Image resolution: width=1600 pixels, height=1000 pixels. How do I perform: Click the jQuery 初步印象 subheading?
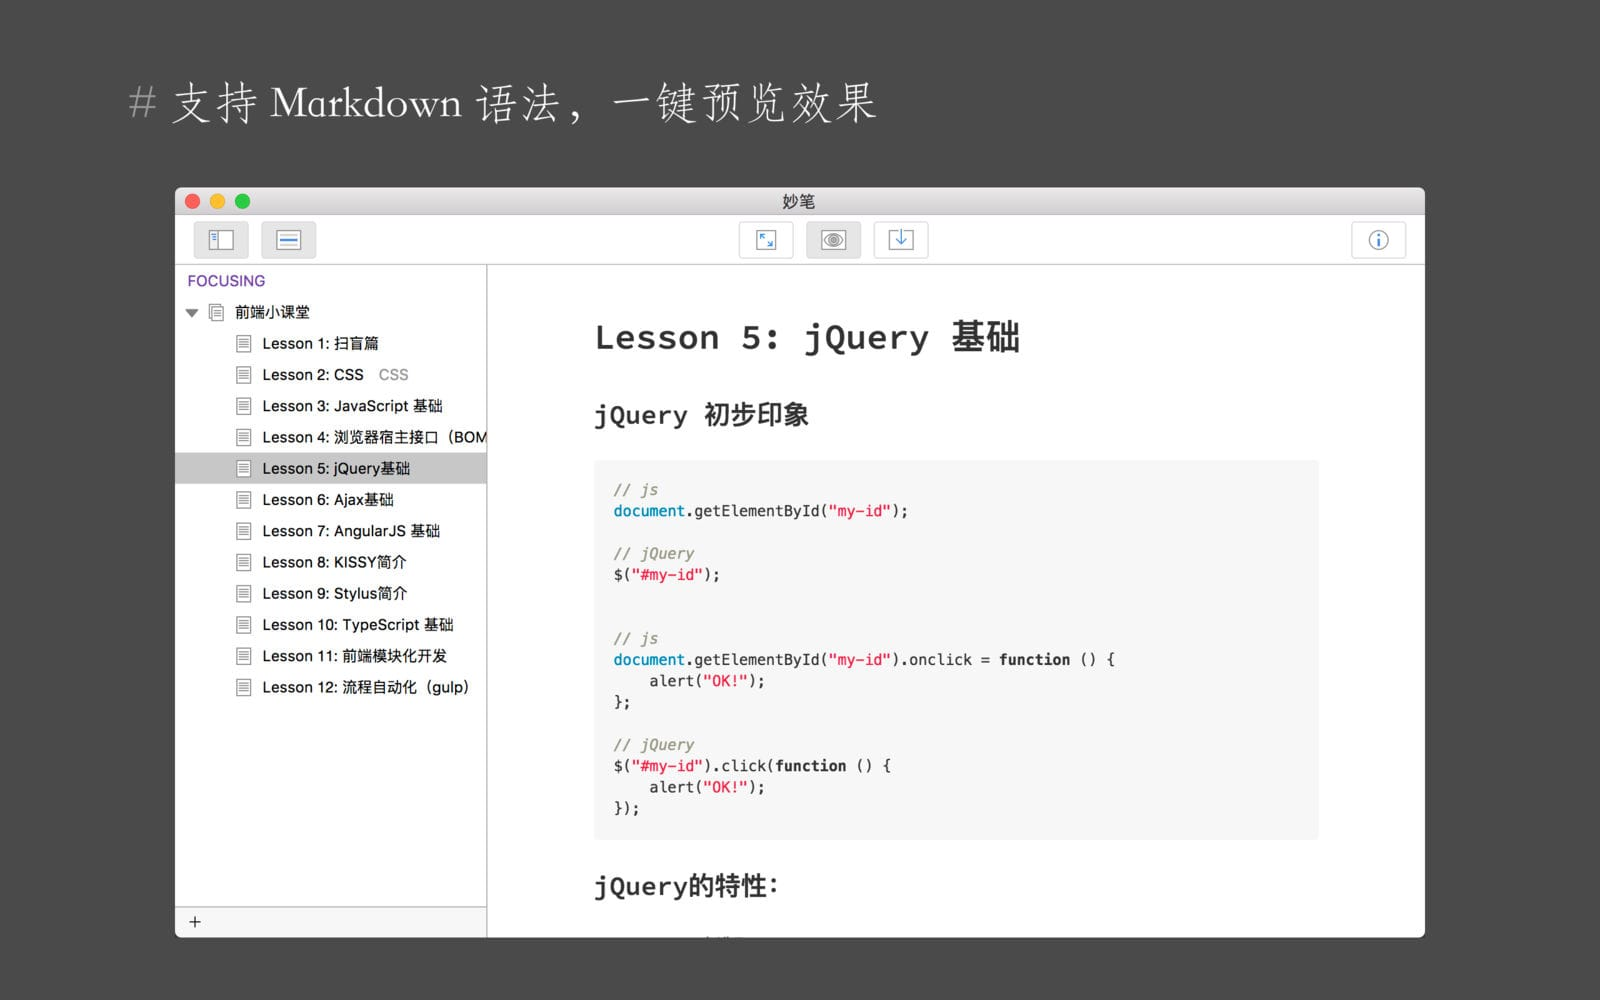coord(701,415)
